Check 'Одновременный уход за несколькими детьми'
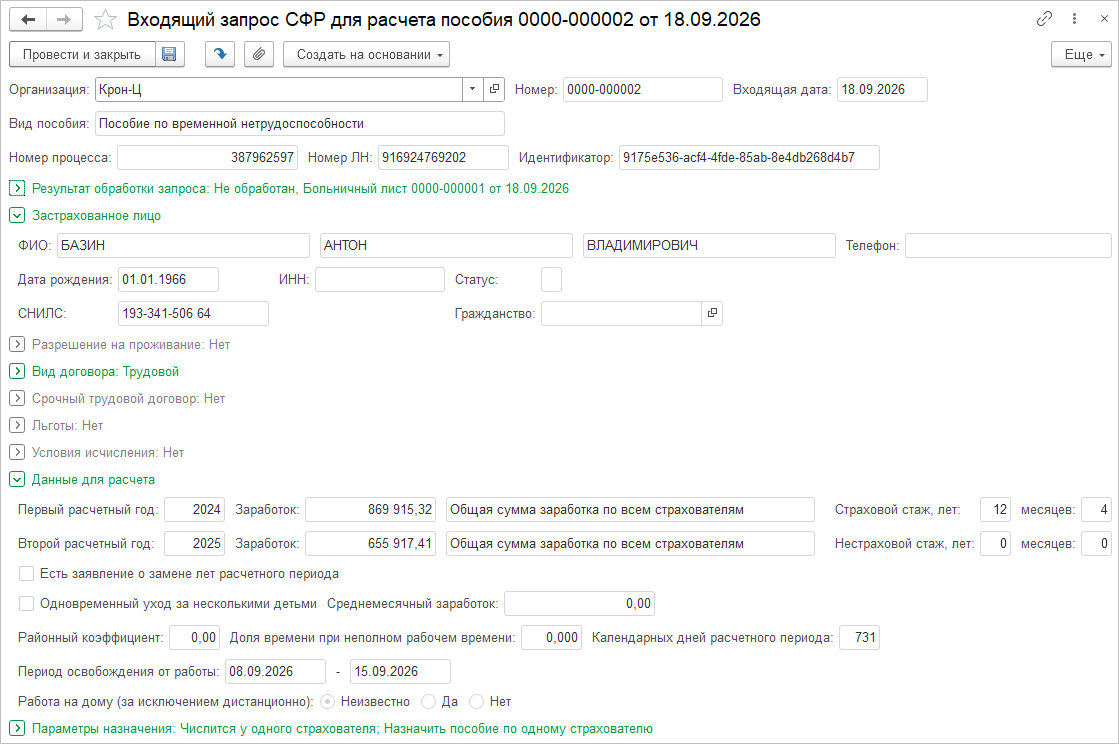 click(26, 603)
